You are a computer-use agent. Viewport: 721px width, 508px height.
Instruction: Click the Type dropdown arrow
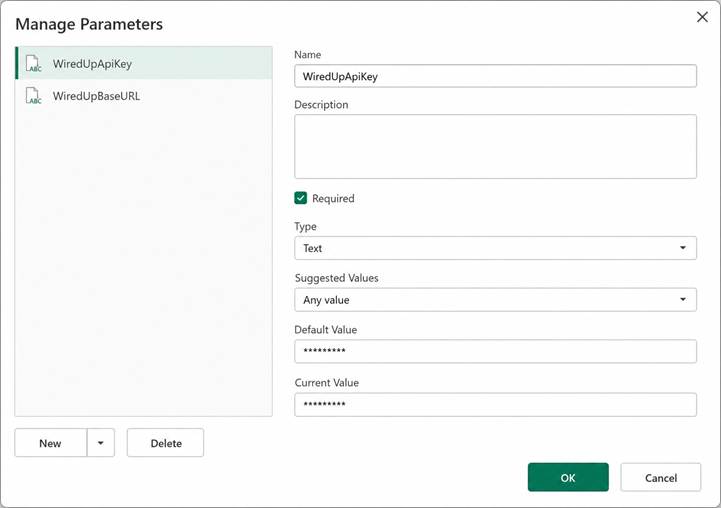[x=683, y=248]
